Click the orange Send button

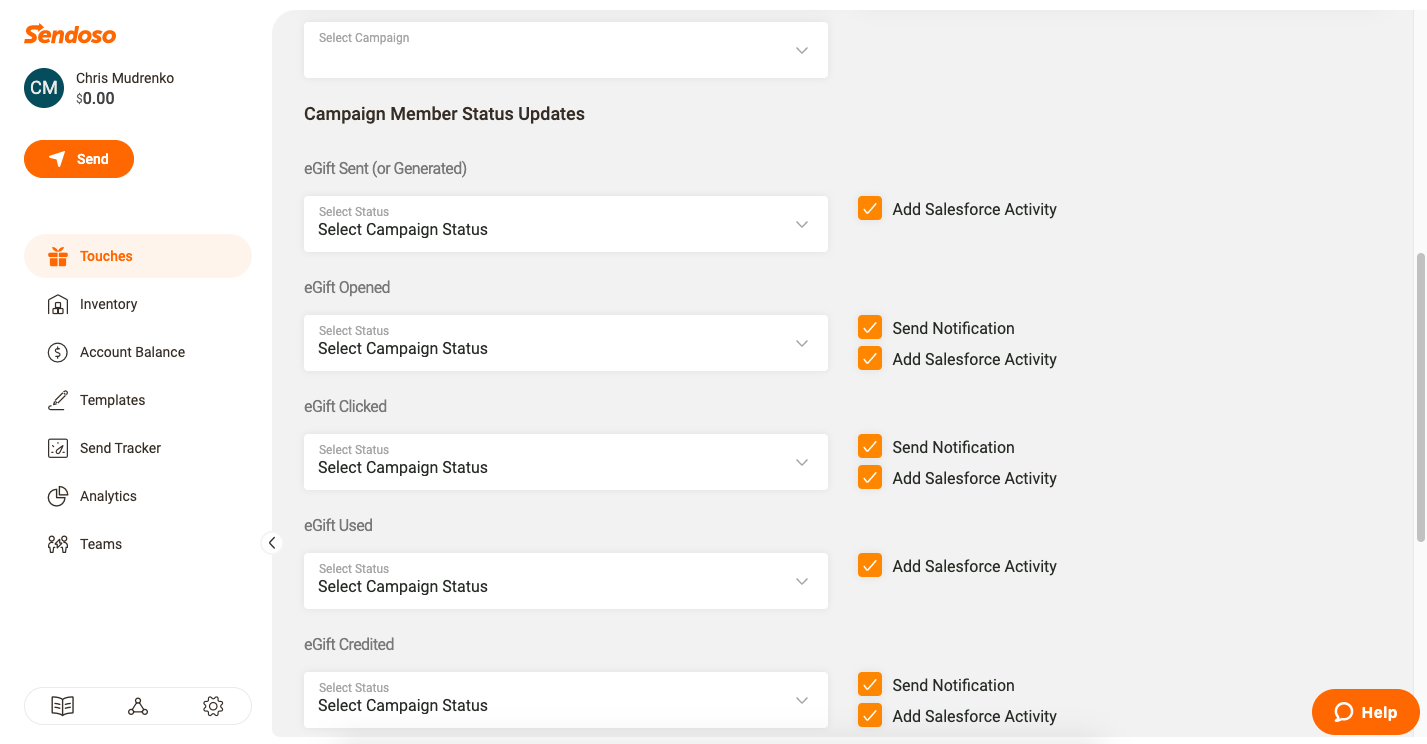click(79, 159)
